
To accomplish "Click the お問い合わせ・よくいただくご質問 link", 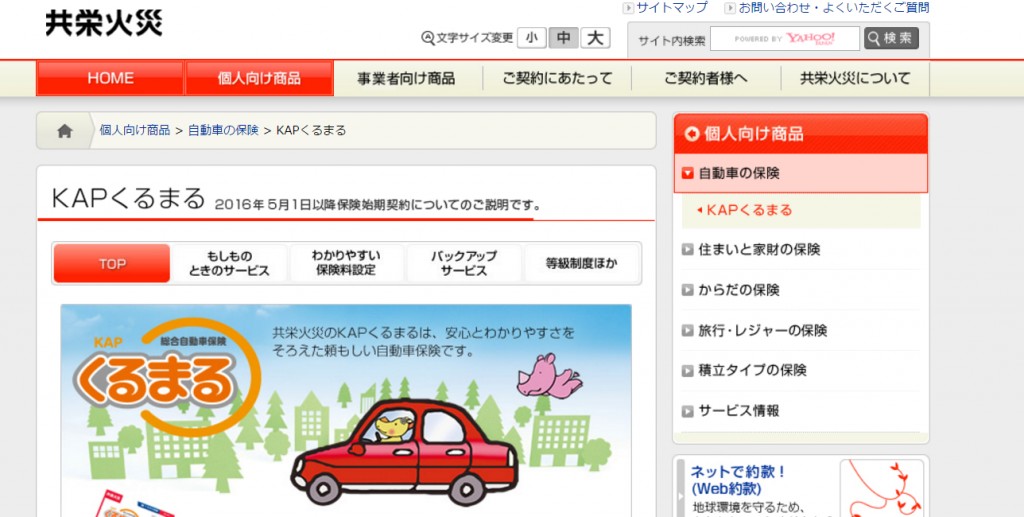I will (x=833, y=8).
